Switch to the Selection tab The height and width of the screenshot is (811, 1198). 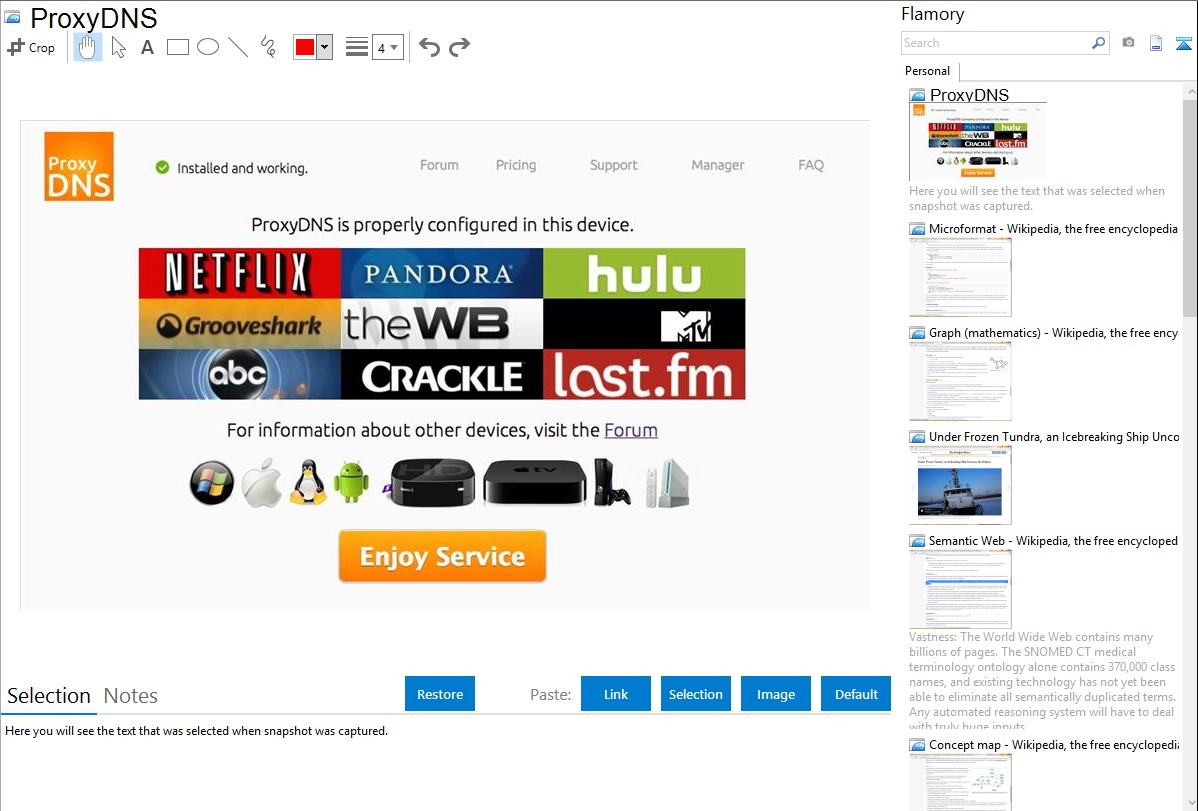point(49,696)
